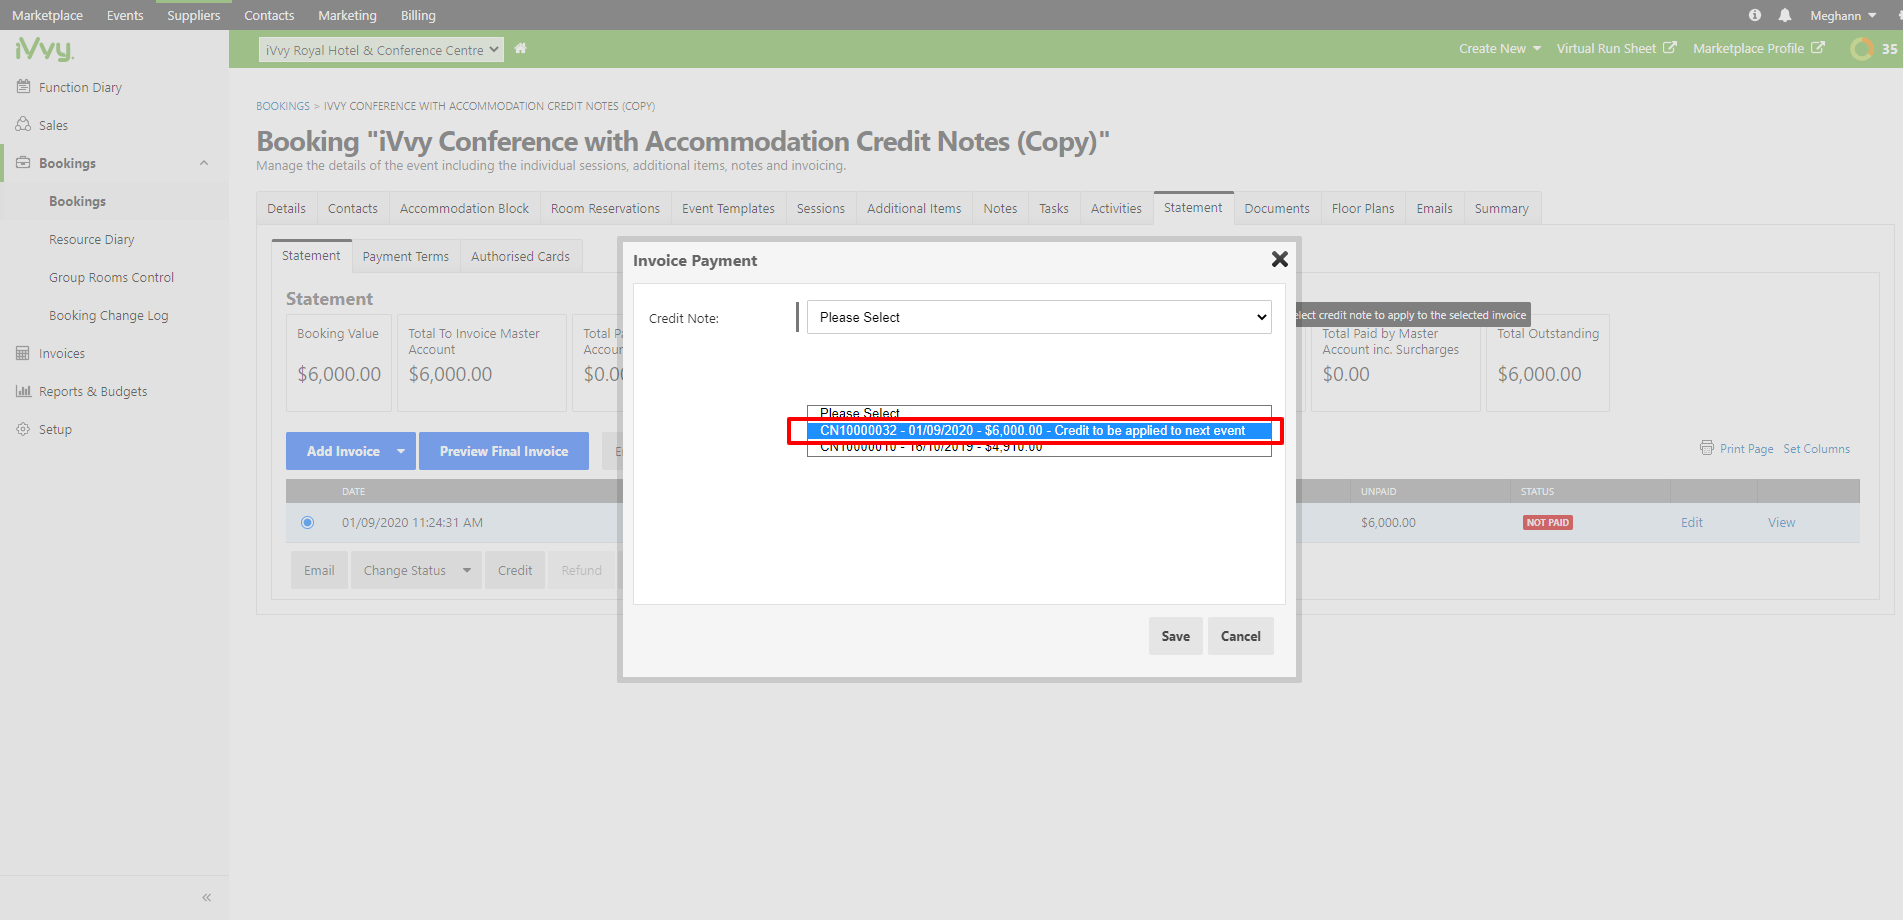
Task: Click the Email button below invoice
Action: point(319,570)
